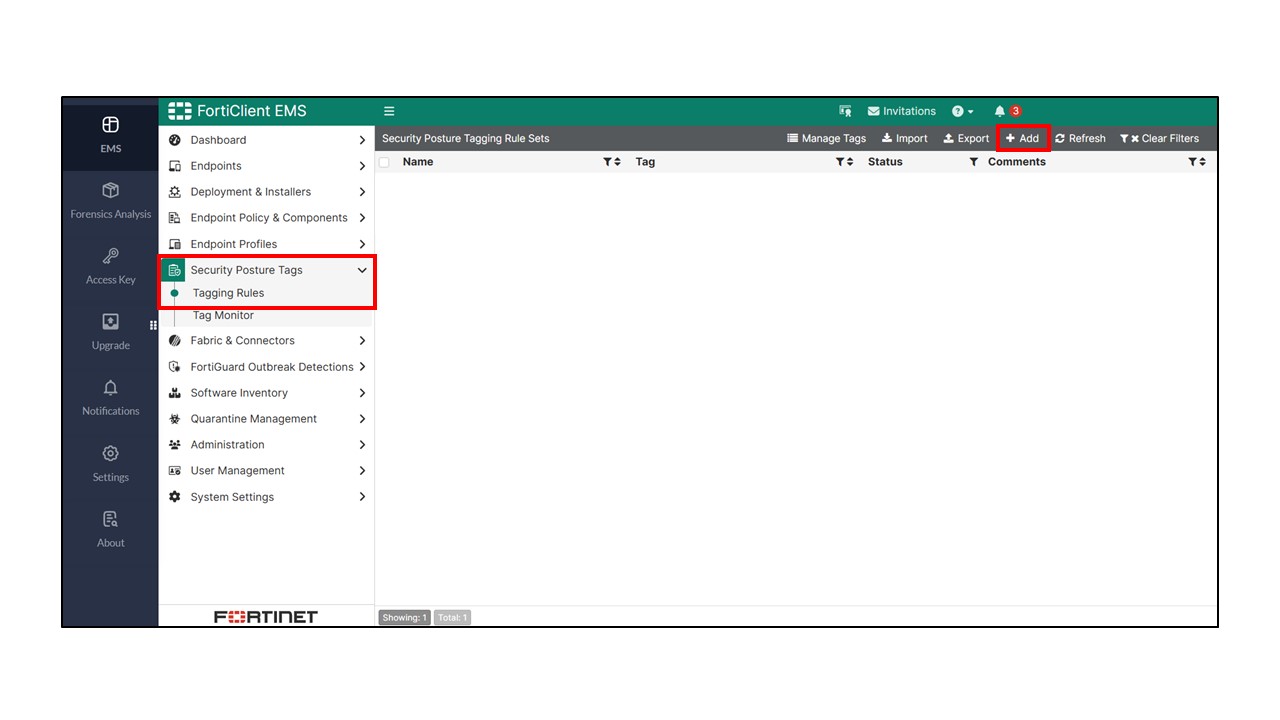Click the Administration people icon

[175, 445]
